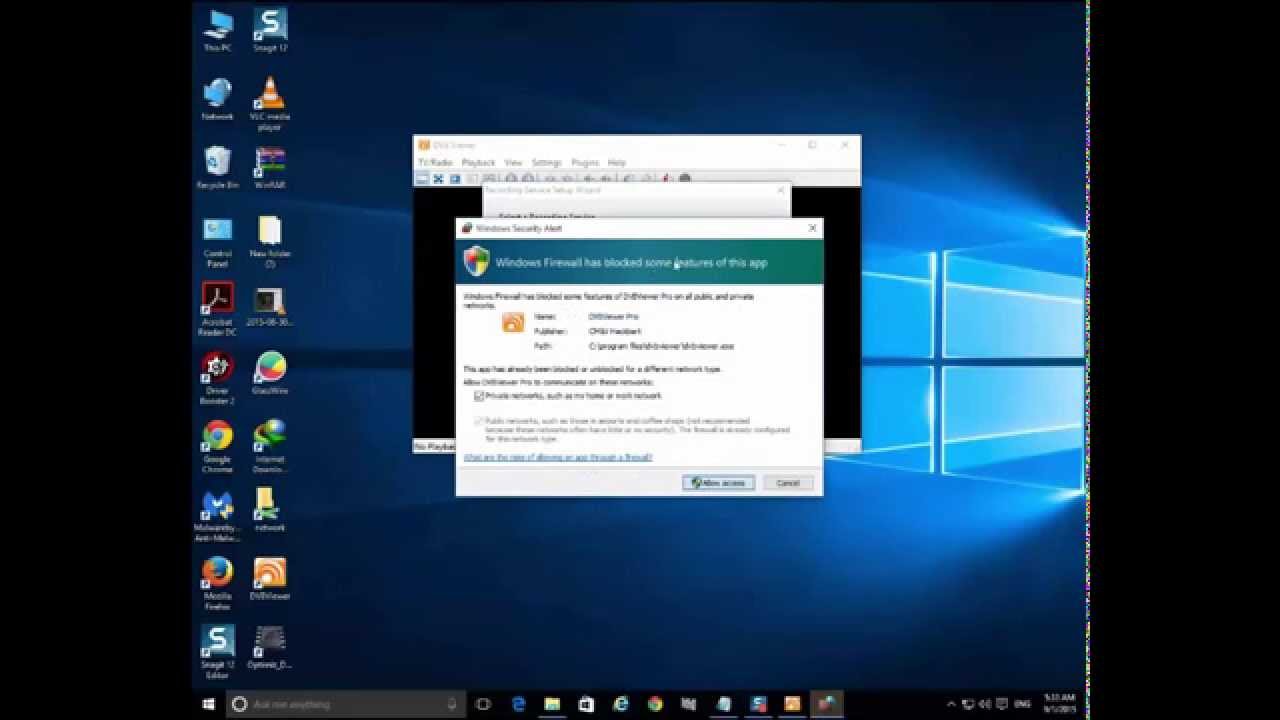This screenshot has width=1280, height=720.
Task: Select the network folder shortcut
Action: tap(269, 510)
